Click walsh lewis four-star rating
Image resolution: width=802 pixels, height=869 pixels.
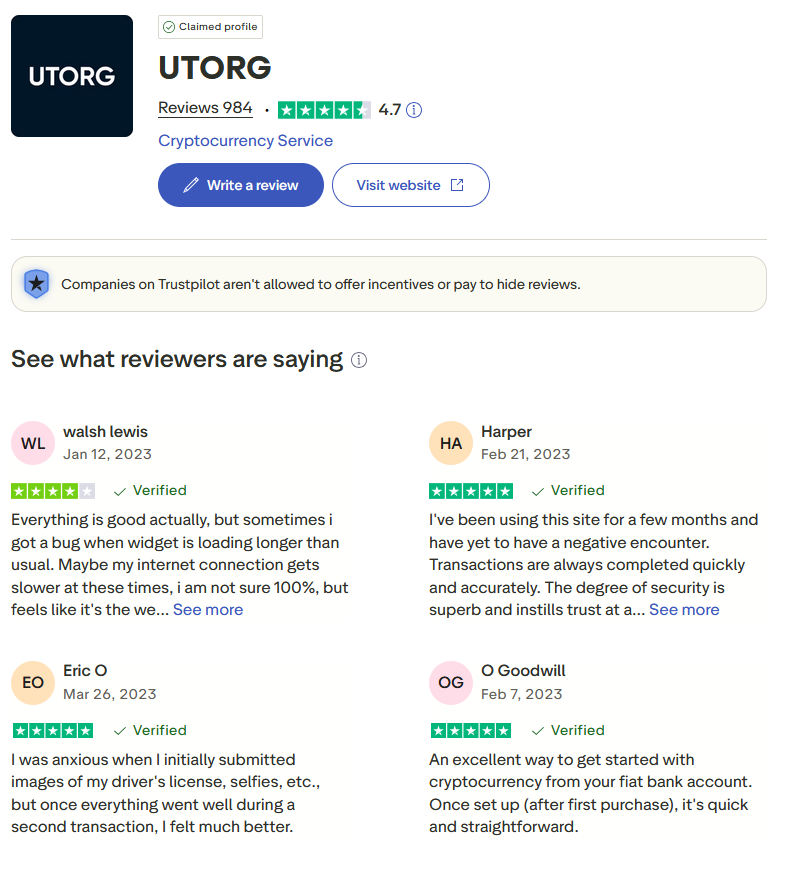tap(53, 491)
